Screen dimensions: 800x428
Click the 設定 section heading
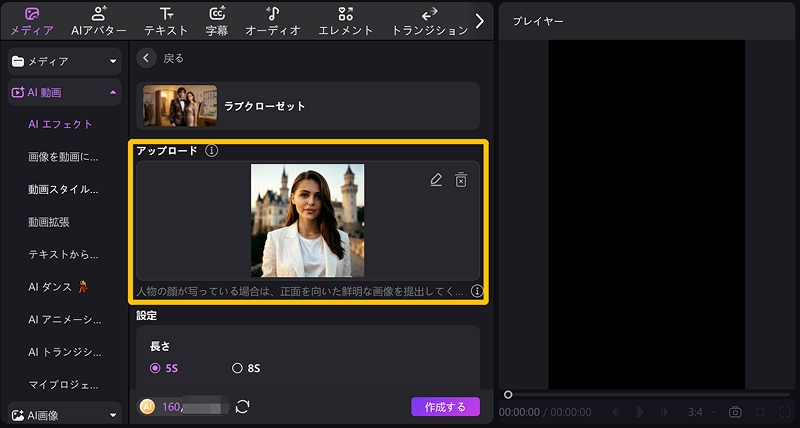click(147, 316)
